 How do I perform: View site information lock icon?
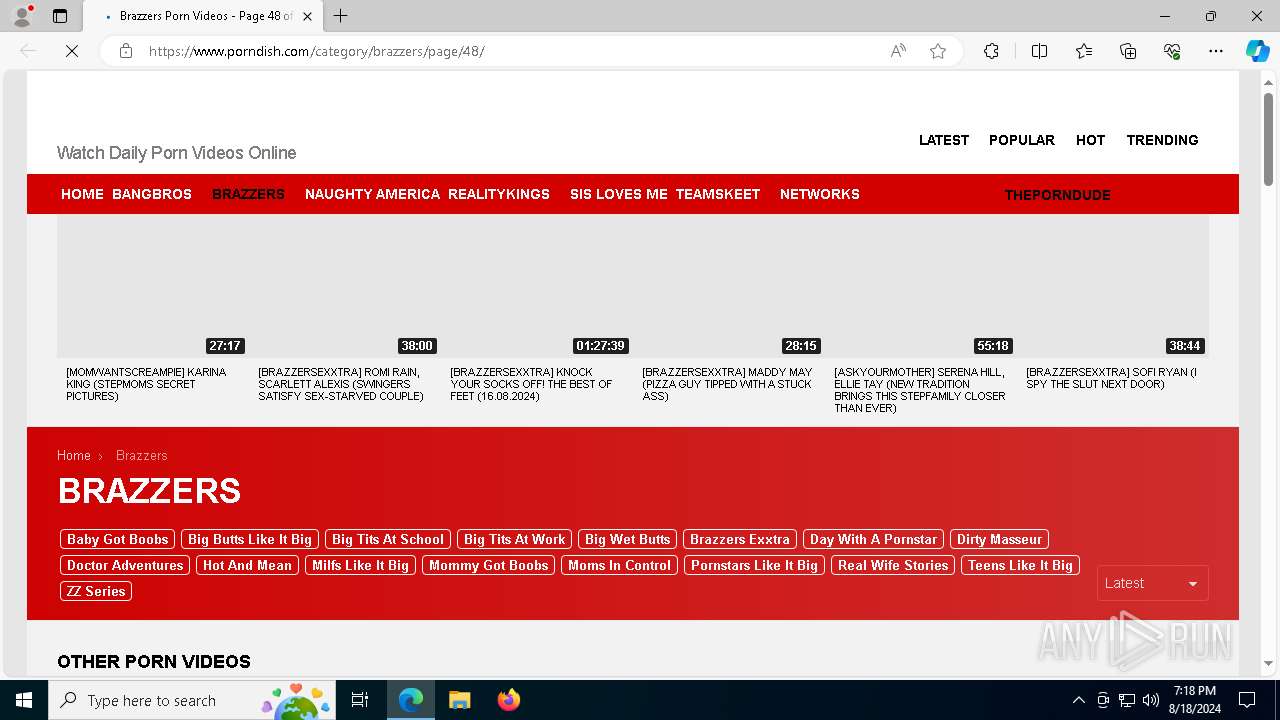coord(126,51)
